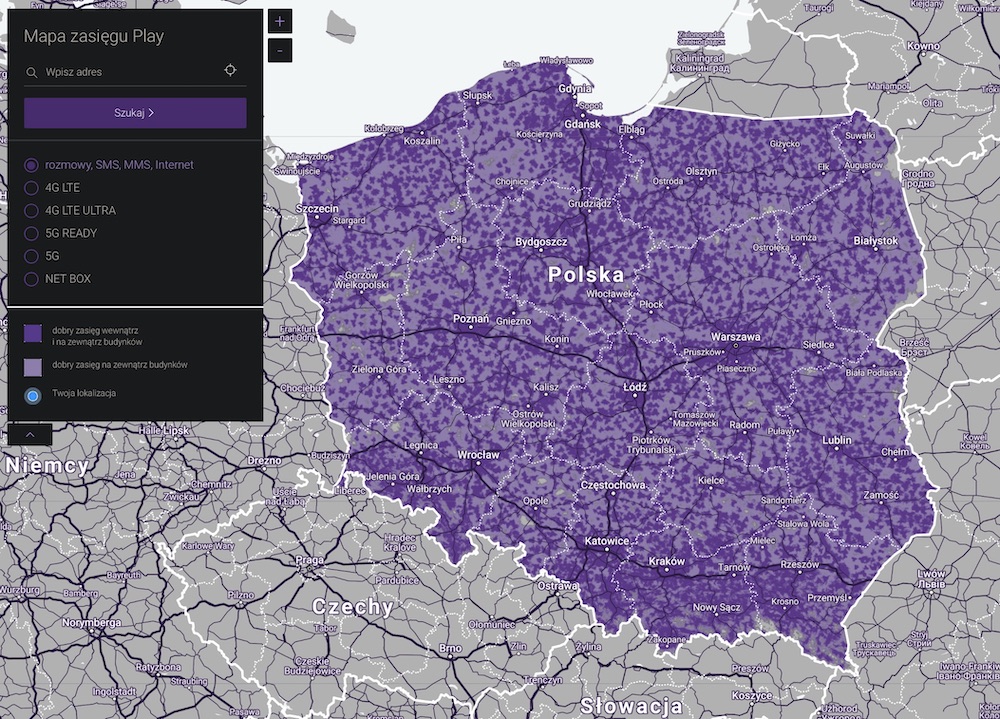
Task: Click the Zielona Góra label on the map
Action: pos(379,369)
